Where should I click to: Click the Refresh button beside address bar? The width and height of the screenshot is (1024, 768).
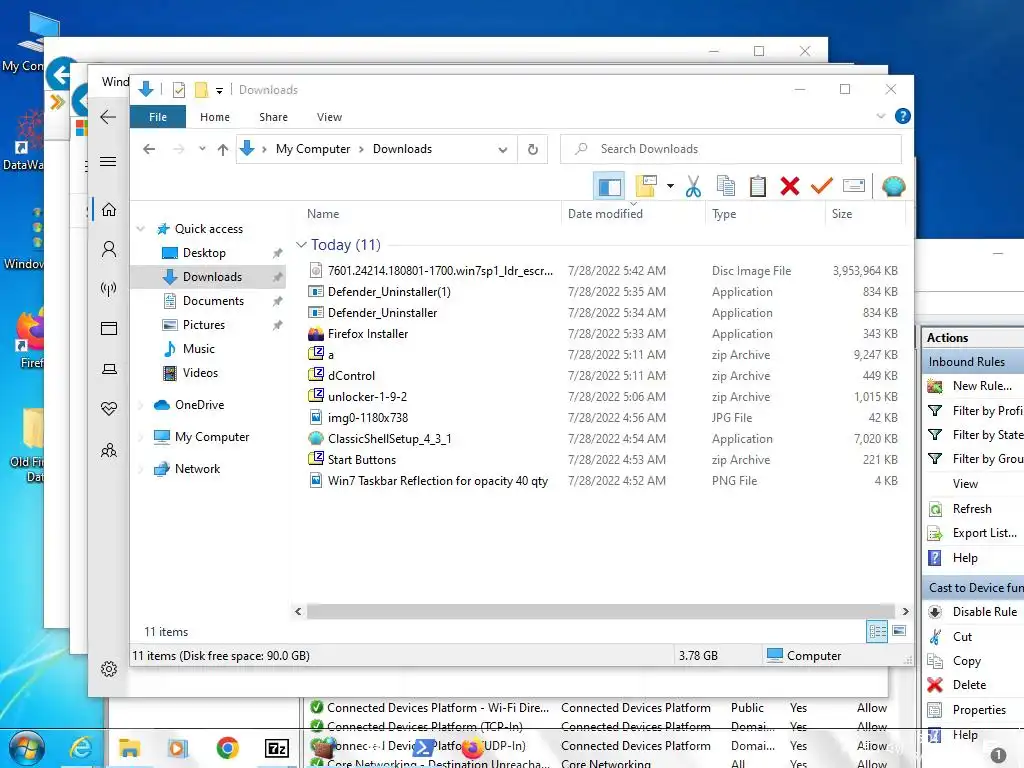pos(533,150)
